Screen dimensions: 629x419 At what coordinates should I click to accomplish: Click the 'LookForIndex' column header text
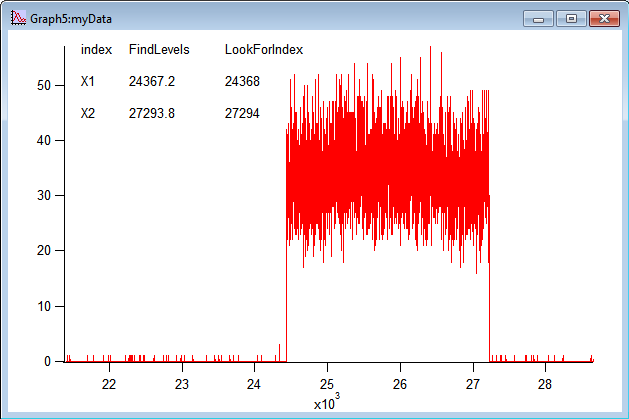[x=264, y=50]
